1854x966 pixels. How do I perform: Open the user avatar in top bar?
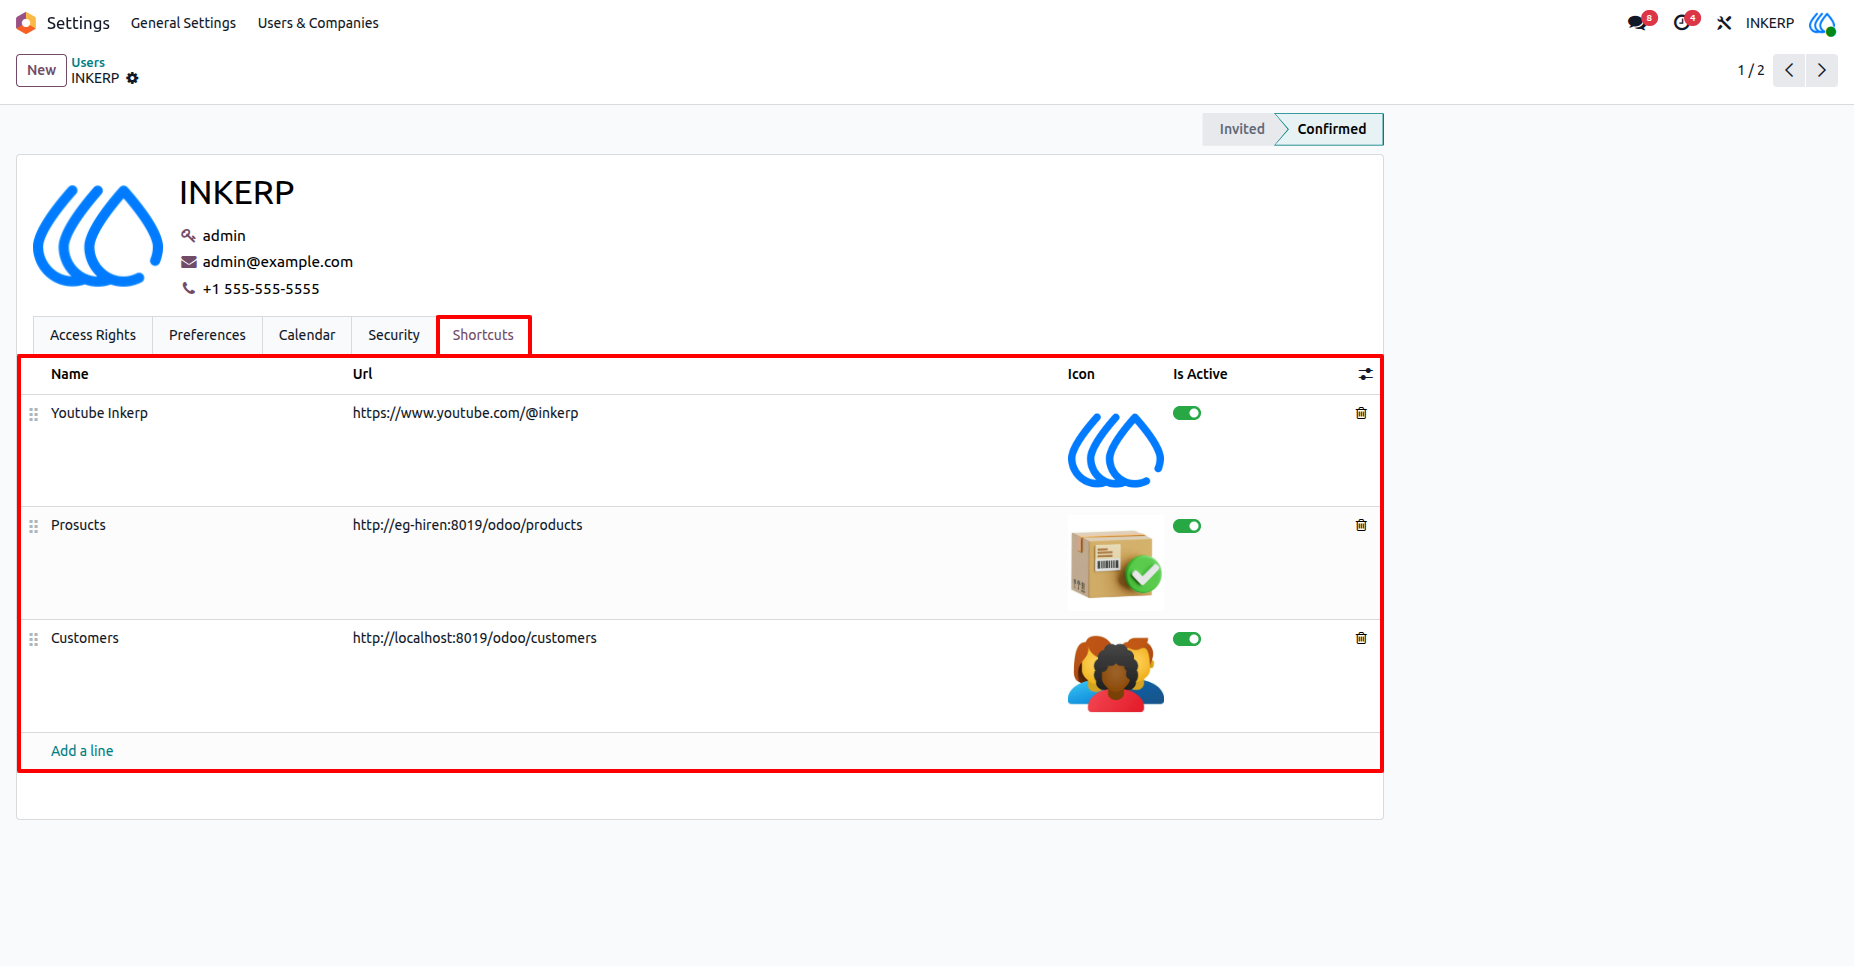coord(1823,23)
